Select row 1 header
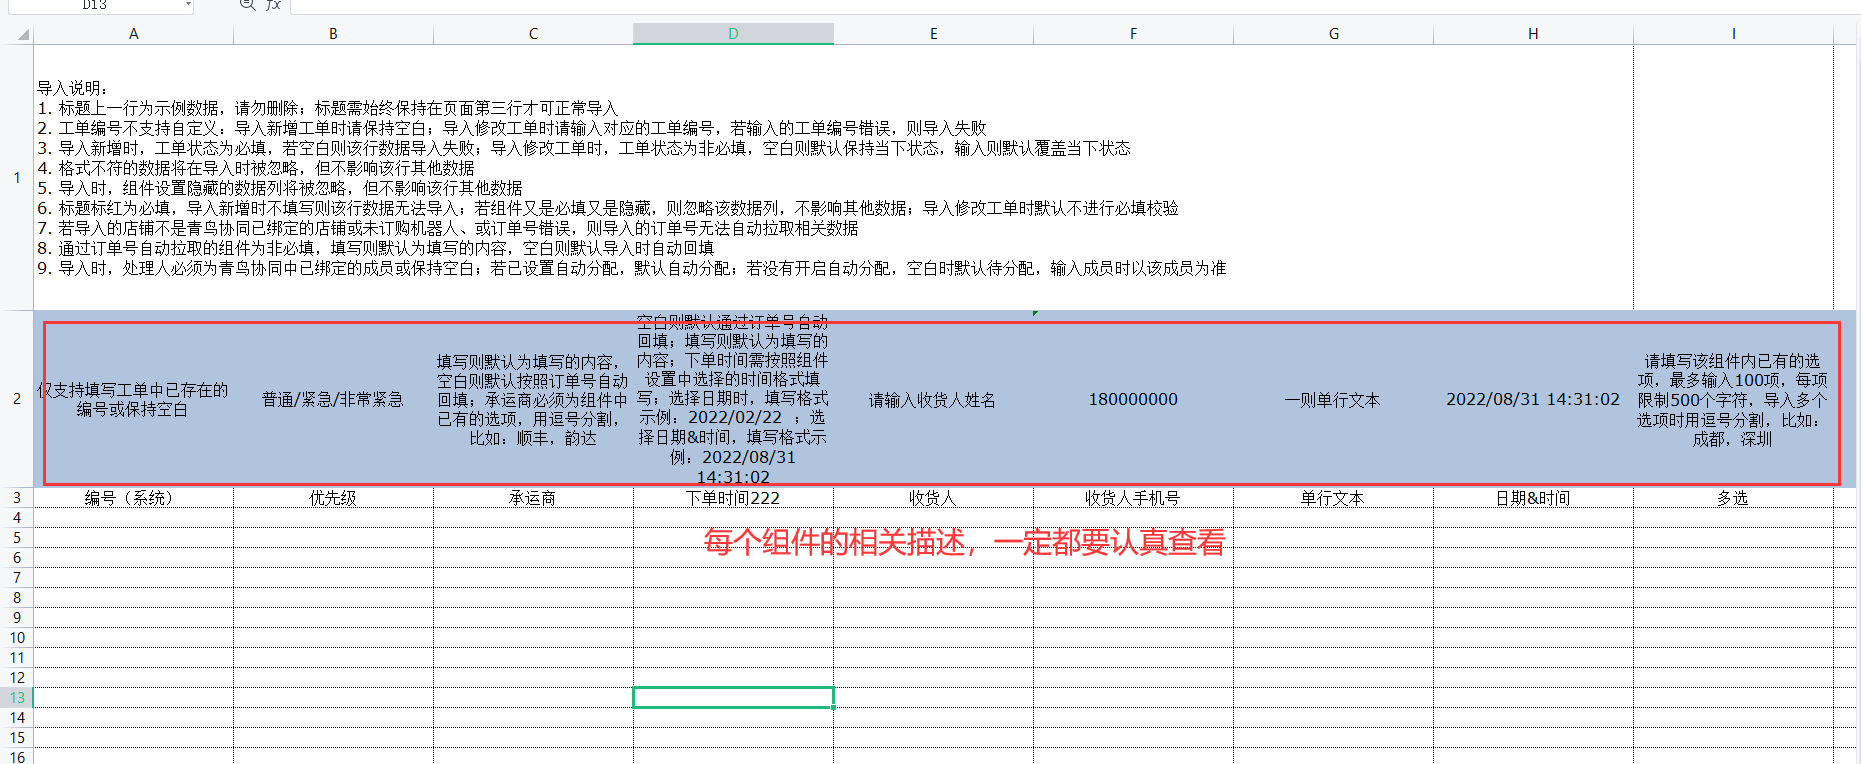 [17, 178]
